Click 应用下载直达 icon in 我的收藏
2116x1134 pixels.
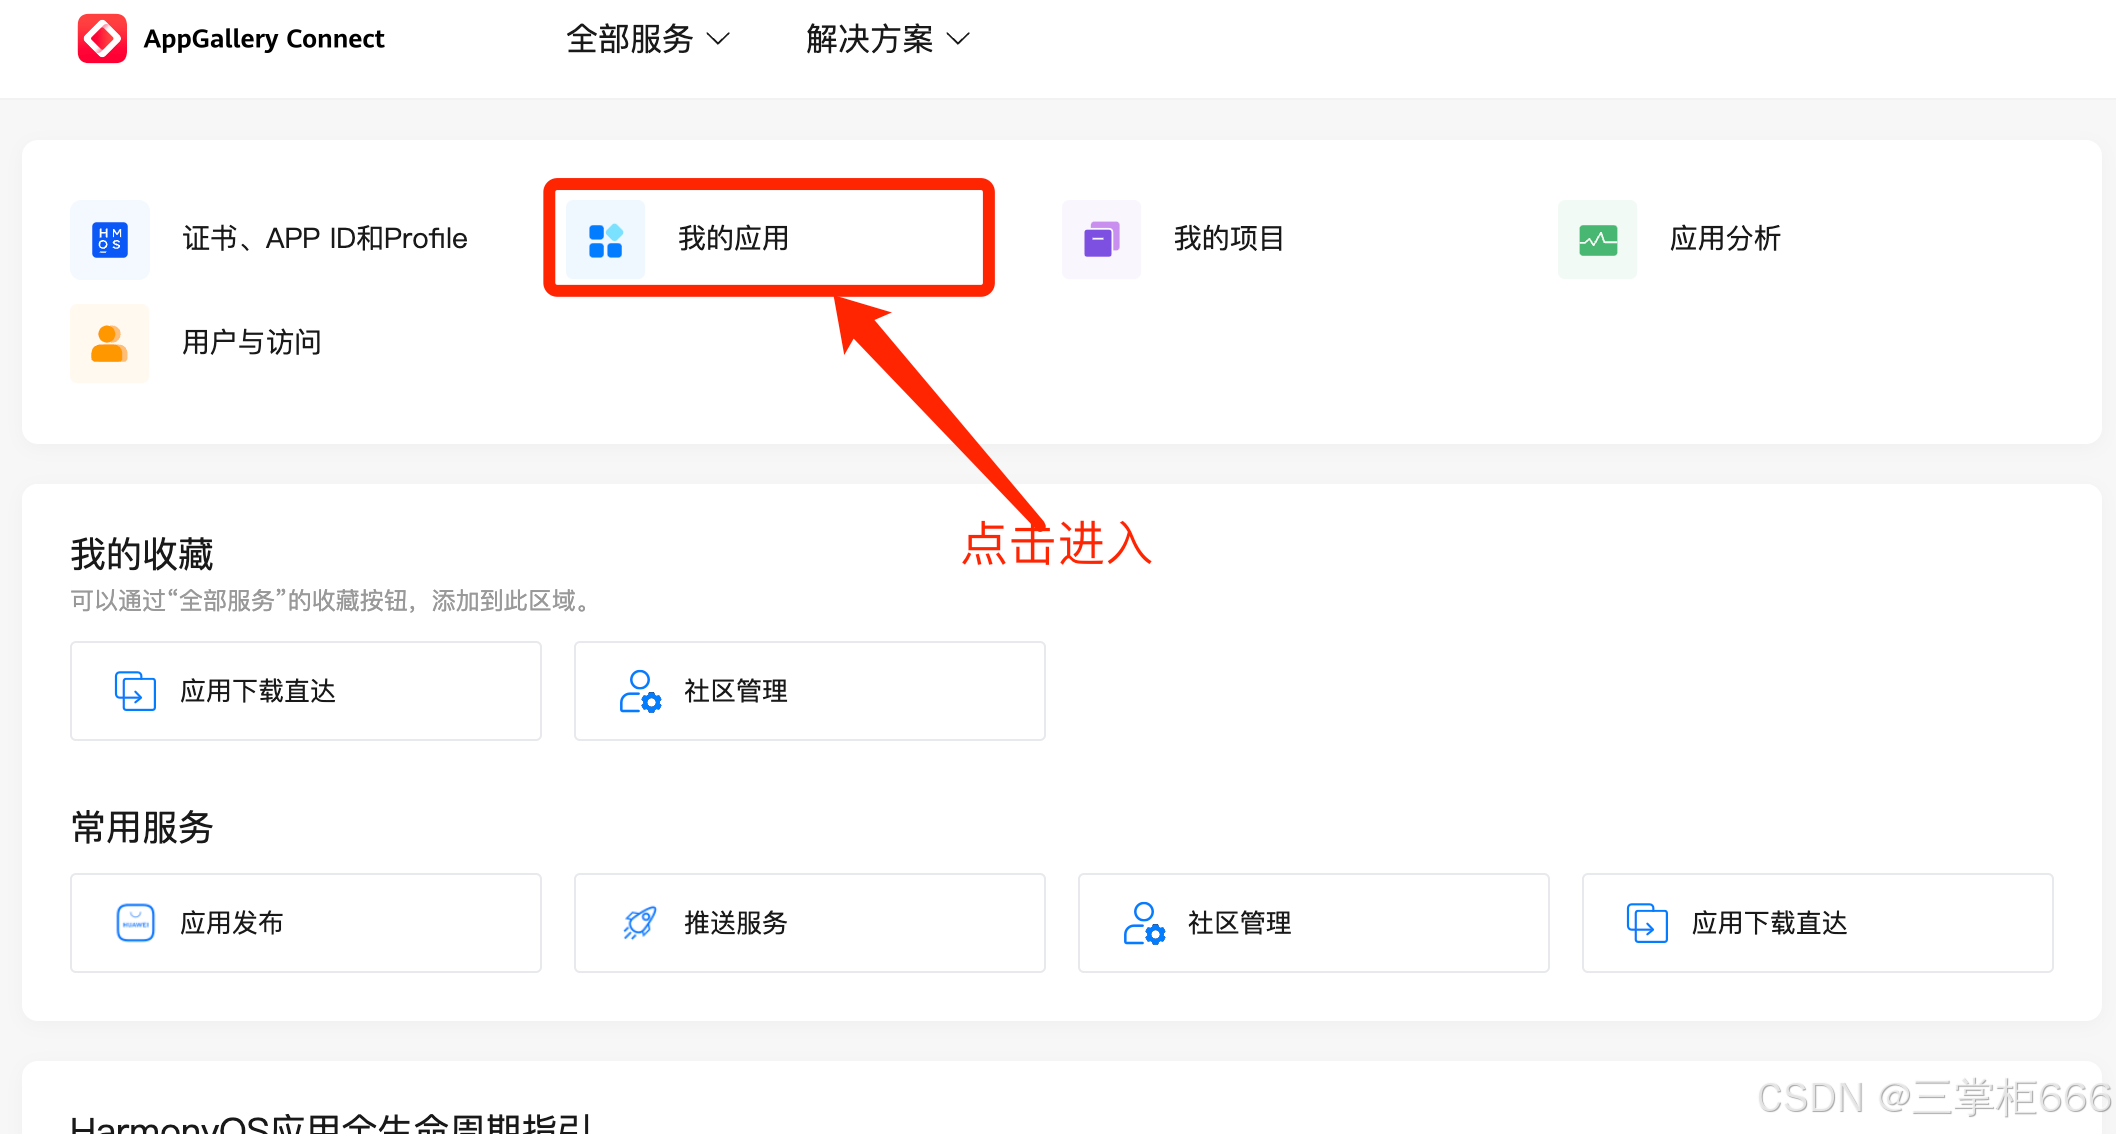135,691
